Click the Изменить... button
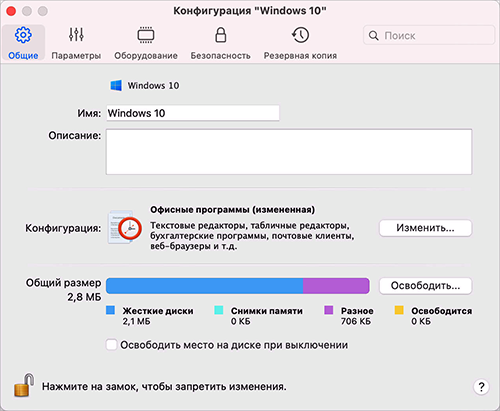The height and width of the screenshot is (411, 500). pyautogui.click(x=425, y=228)
